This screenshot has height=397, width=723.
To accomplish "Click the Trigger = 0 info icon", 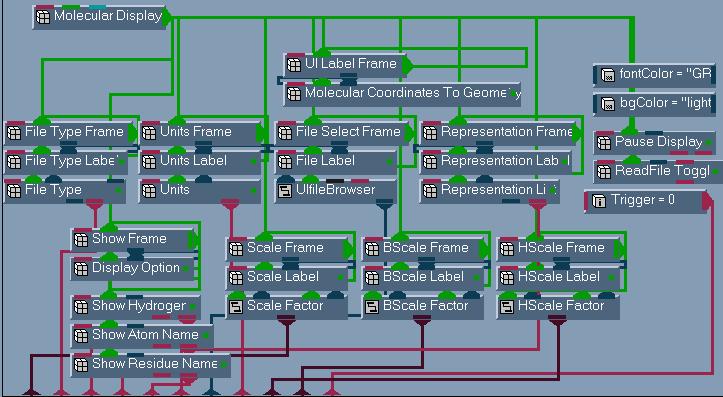I will pos(599,201).
